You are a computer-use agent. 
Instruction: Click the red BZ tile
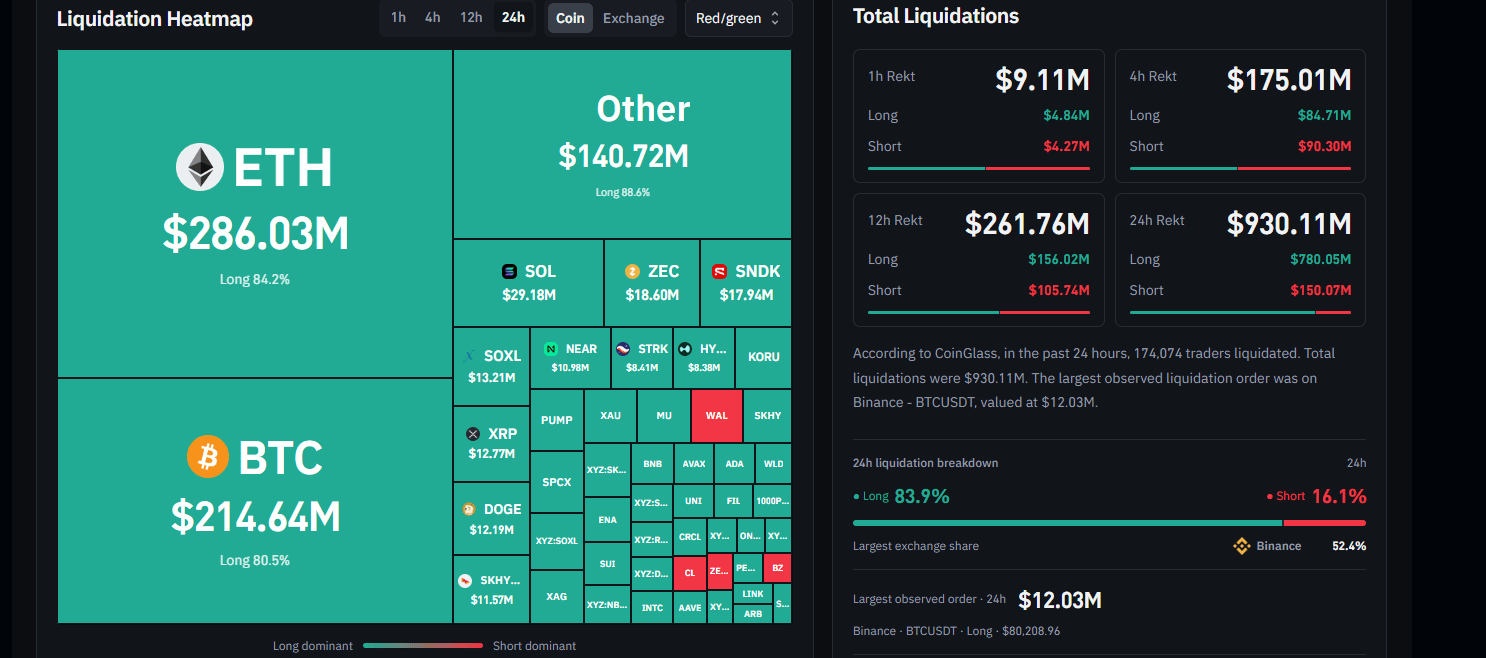pyautogui.click(x=777, y=568)
